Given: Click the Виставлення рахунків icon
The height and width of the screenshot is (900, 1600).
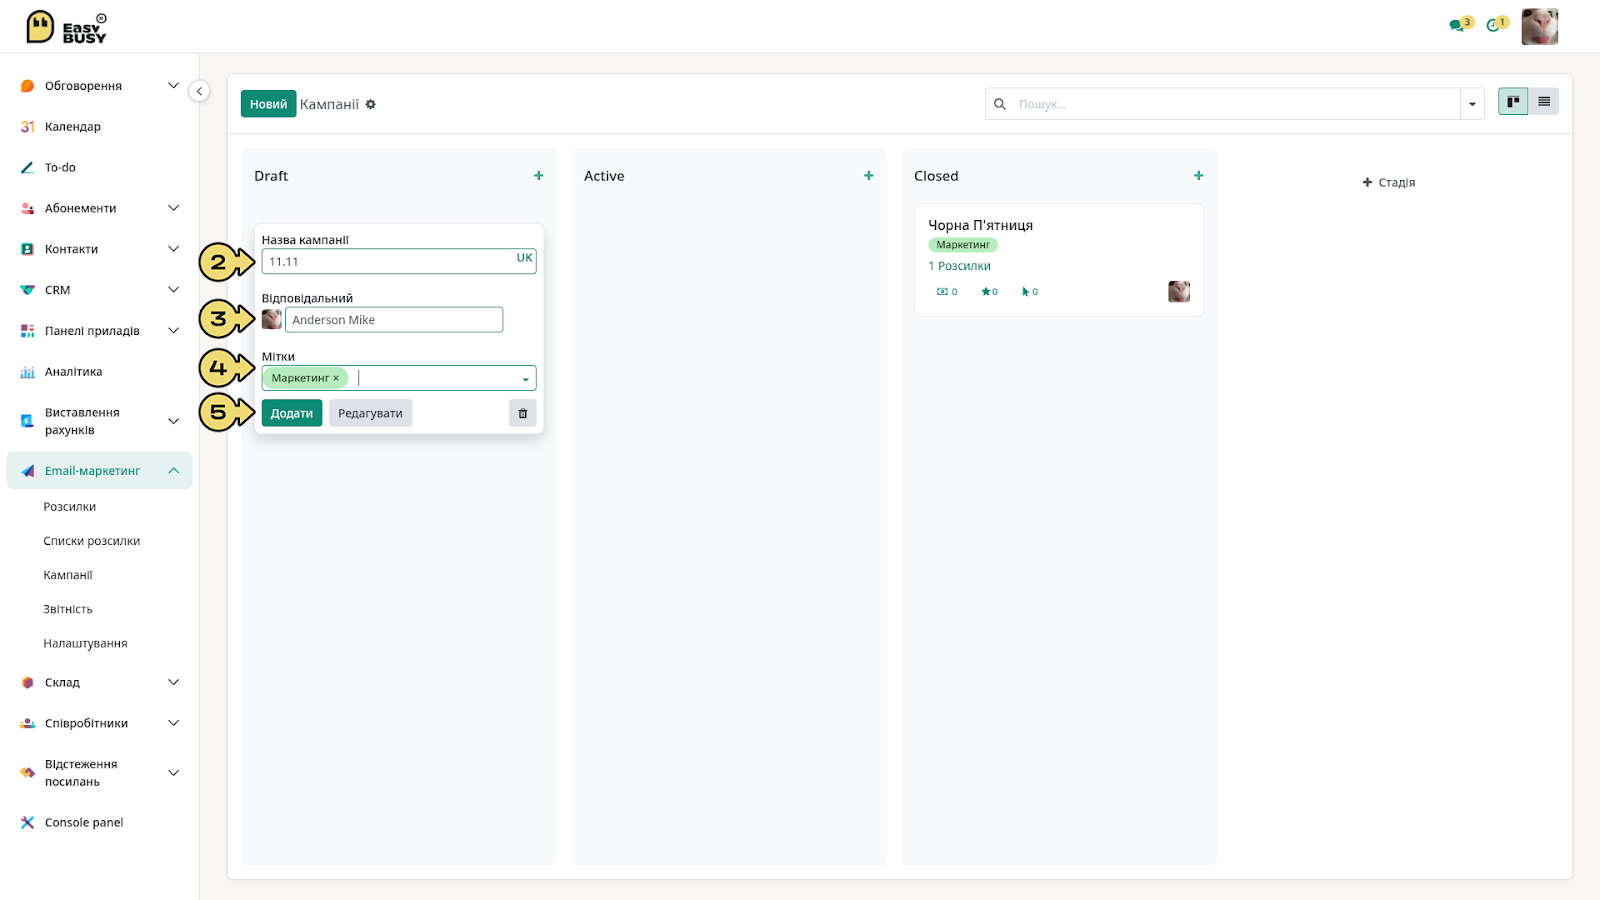Looking at the screenshot, I should 27,421.
